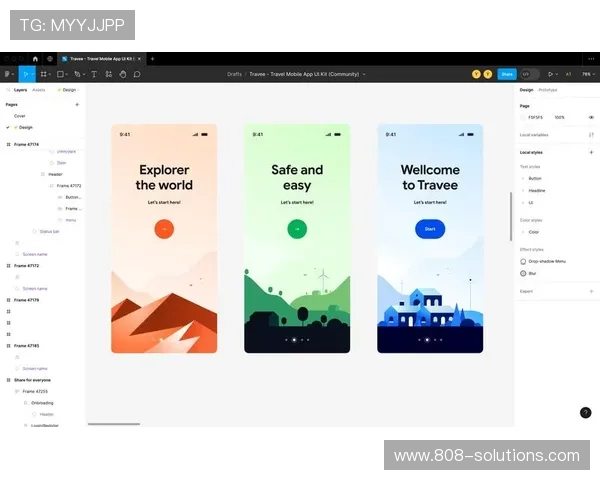Switch to the Assets tab
600x480 pixels.
click(39, 90)
